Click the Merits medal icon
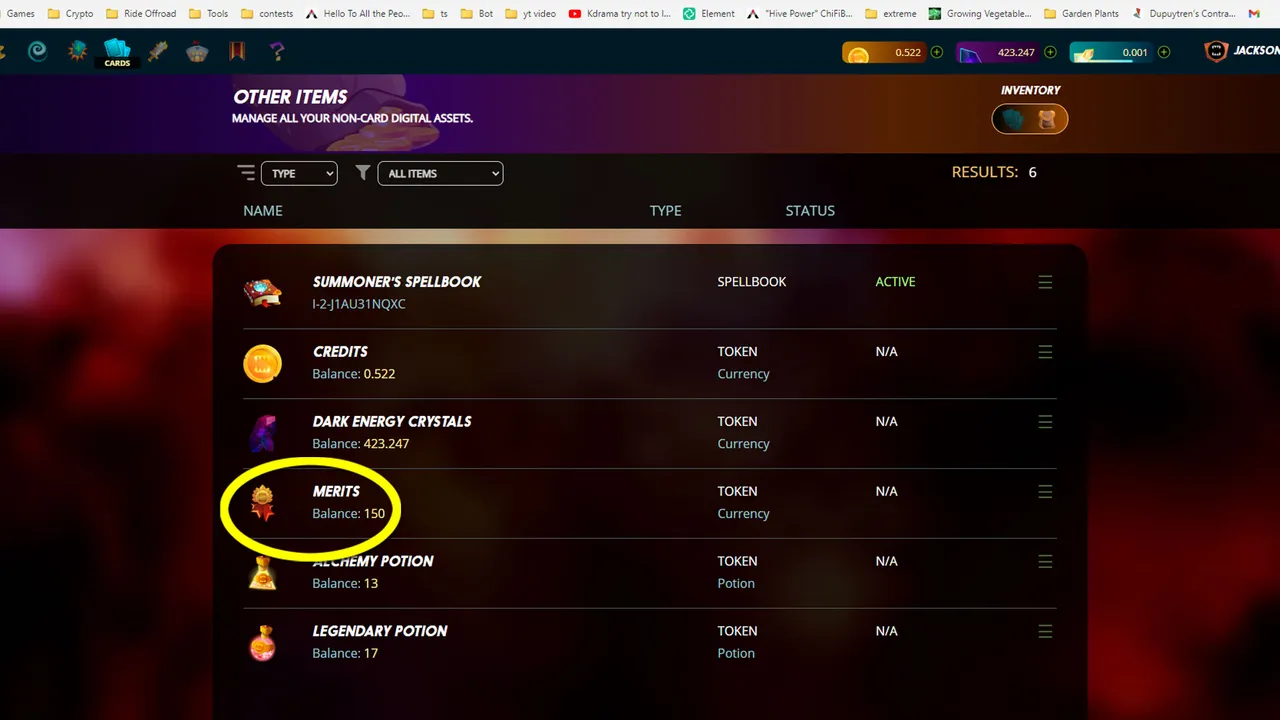1280x720 pixels. click(263, 503)
